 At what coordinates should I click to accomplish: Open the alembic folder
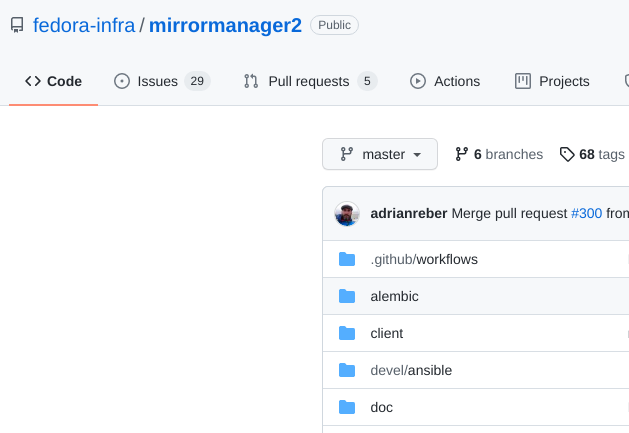(x=394, y=296)
